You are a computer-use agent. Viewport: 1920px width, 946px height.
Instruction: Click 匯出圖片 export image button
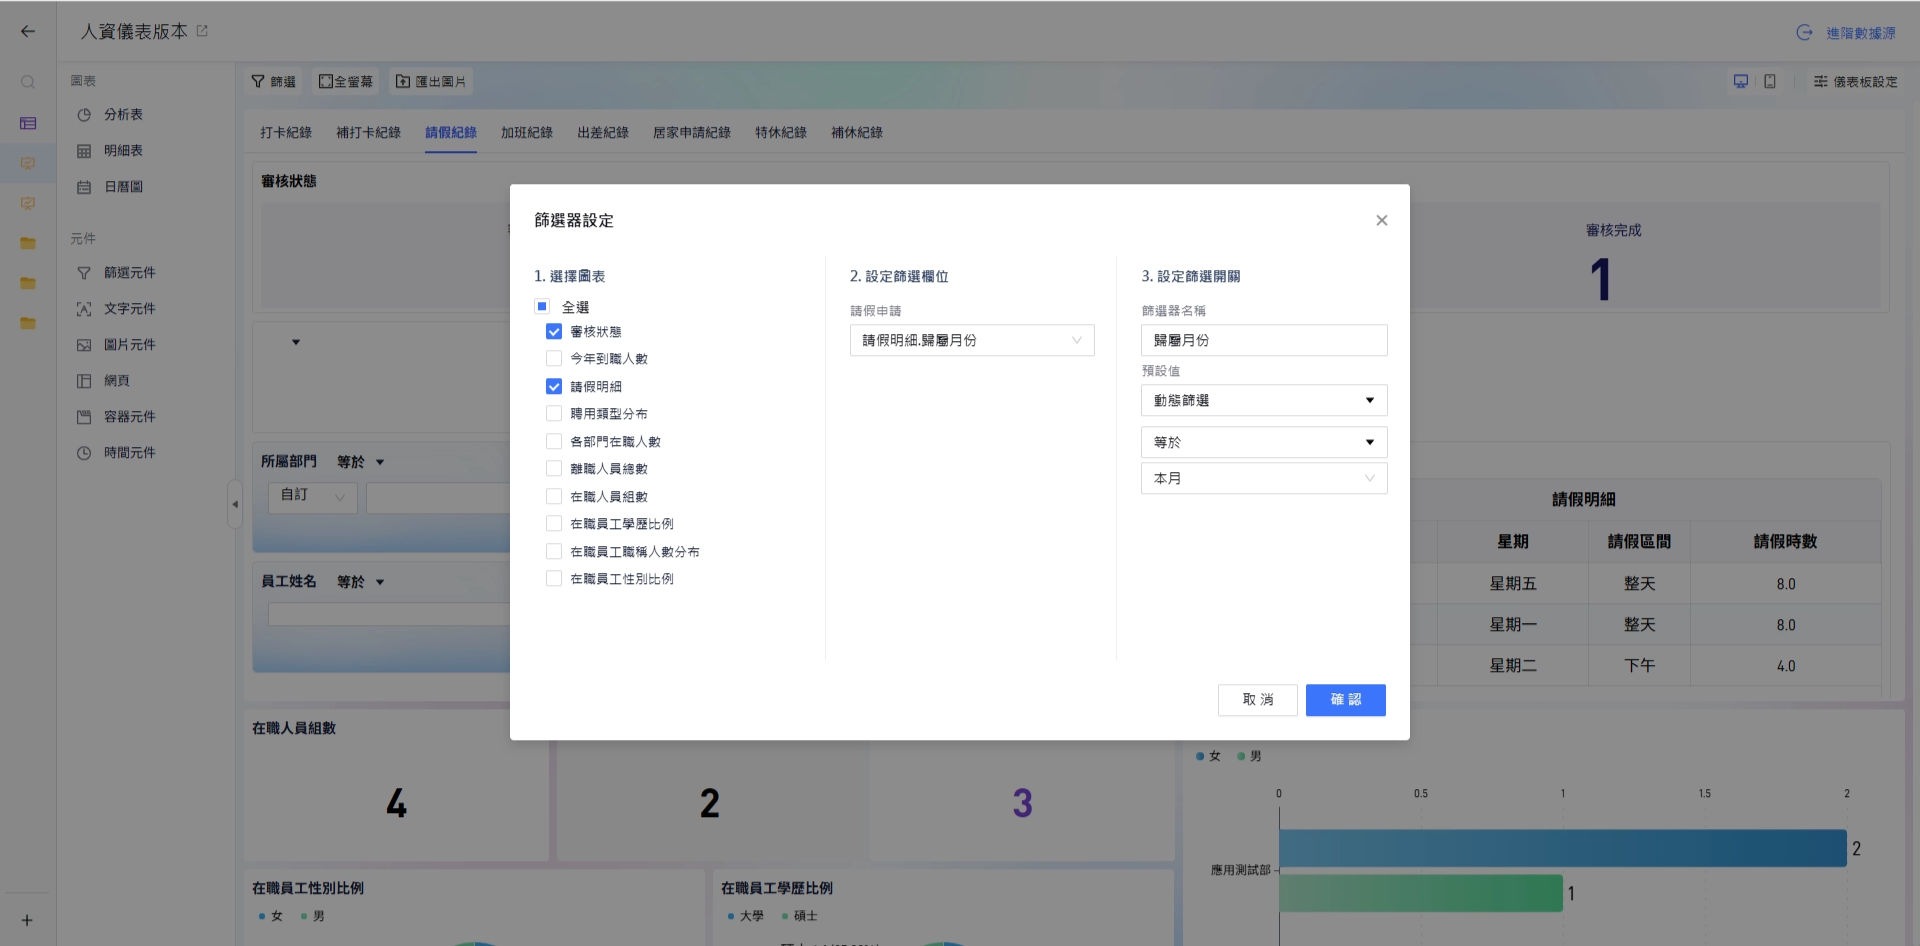pos(431,82)
